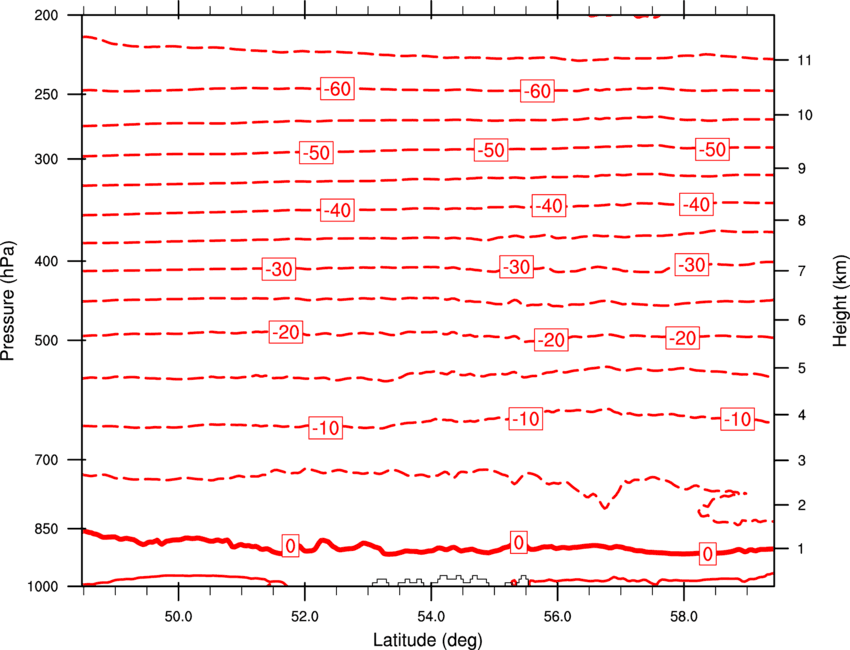Click the rightmost -20 contour label
850x650 pixels.
point(683,338)
